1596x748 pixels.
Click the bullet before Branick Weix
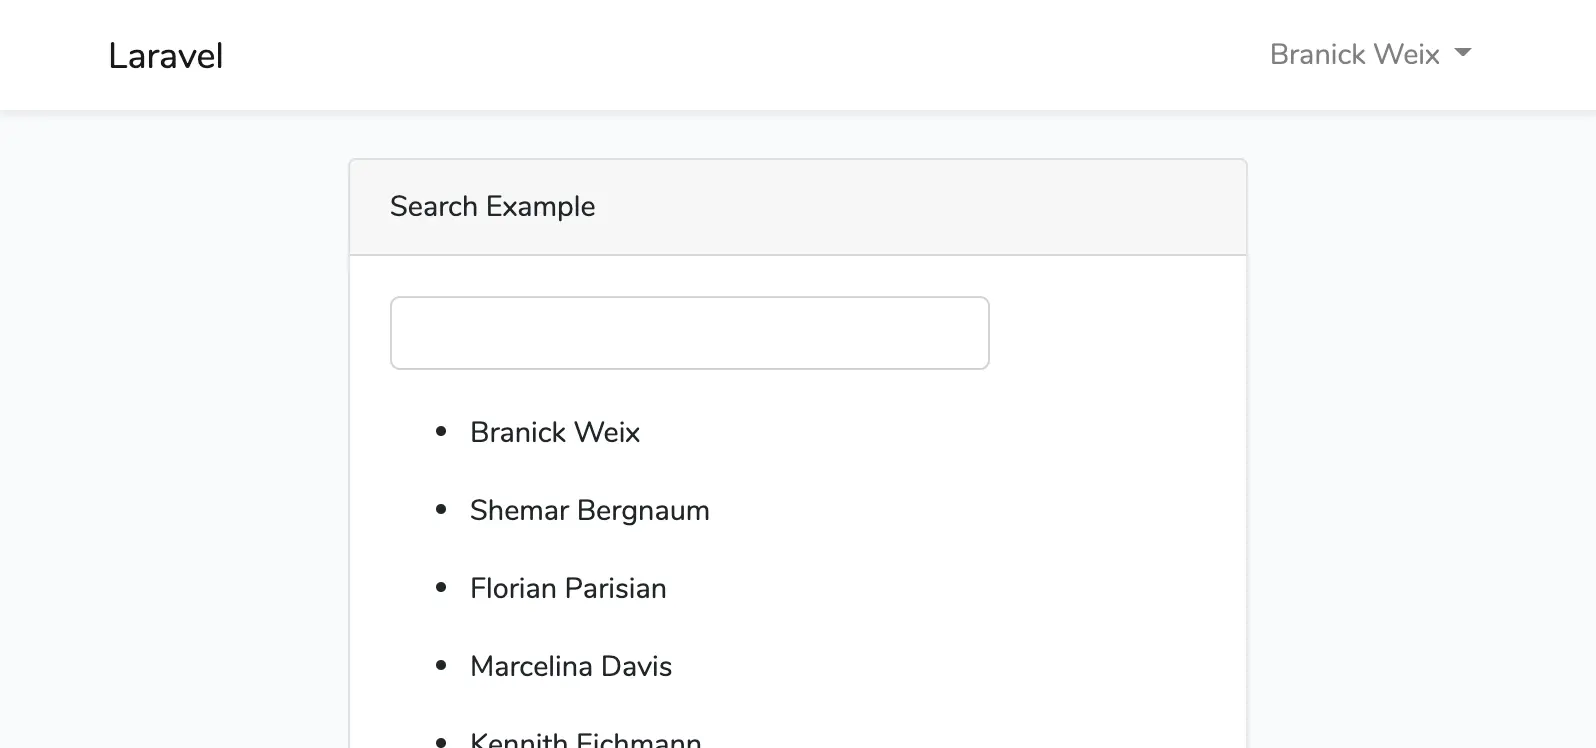pos(441,431)
